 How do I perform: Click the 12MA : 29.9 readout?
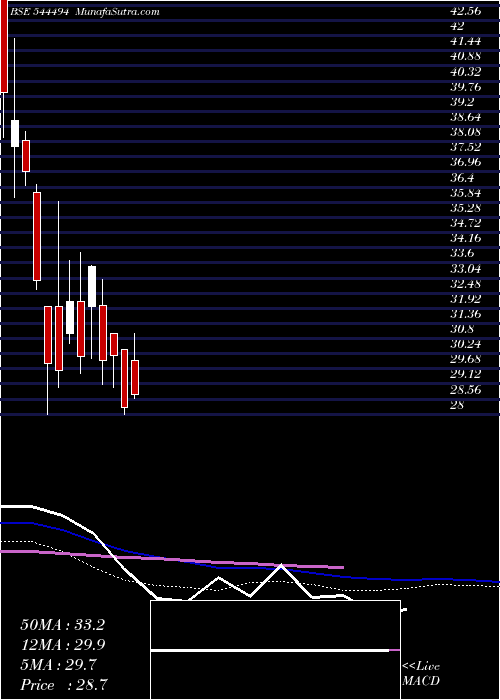(62, 645)
